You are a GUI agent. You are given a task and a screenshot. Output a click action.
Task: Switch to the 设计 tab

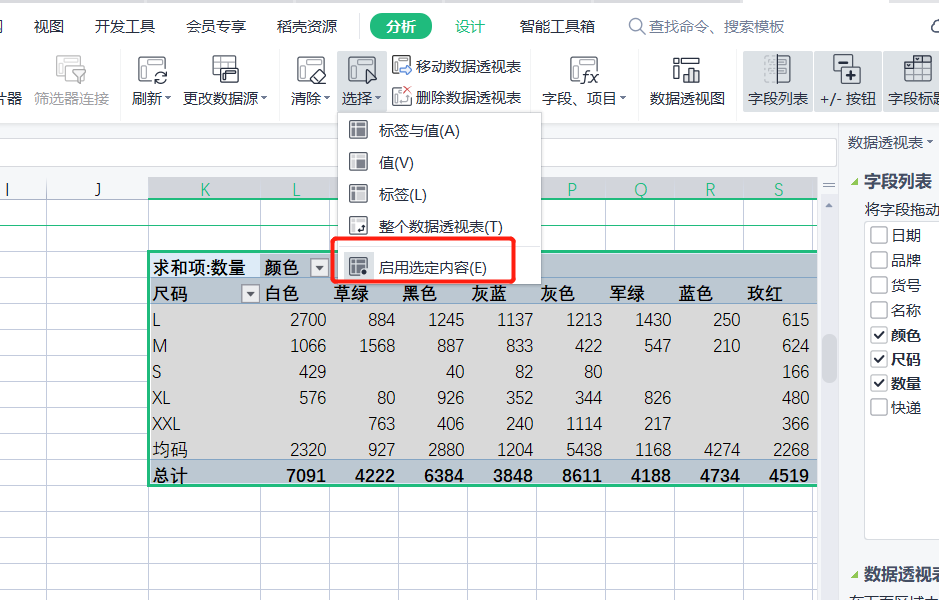point(469,26)
